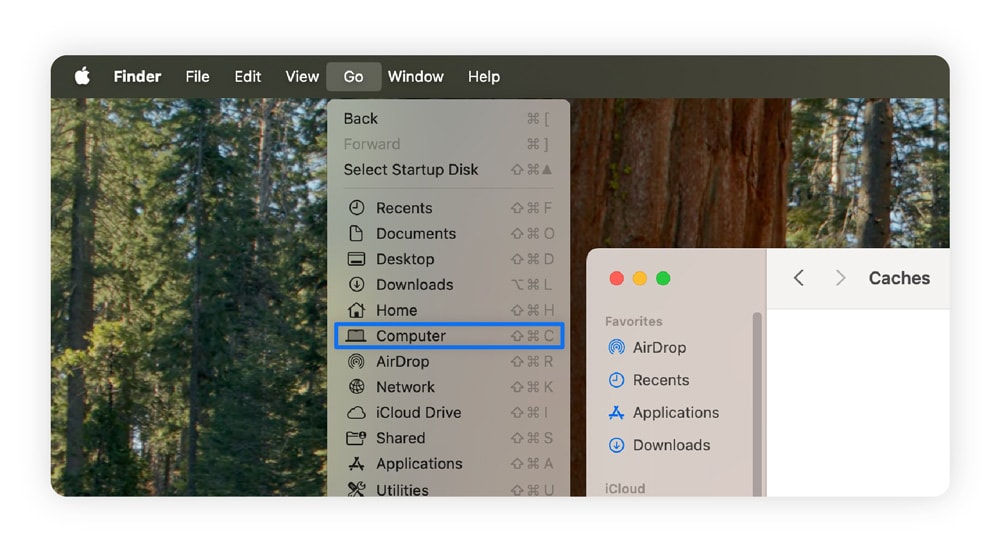Click the iCloud Drive cloud icon
The height and width of the screenshot is (542, 1000).
coord(356,413)
